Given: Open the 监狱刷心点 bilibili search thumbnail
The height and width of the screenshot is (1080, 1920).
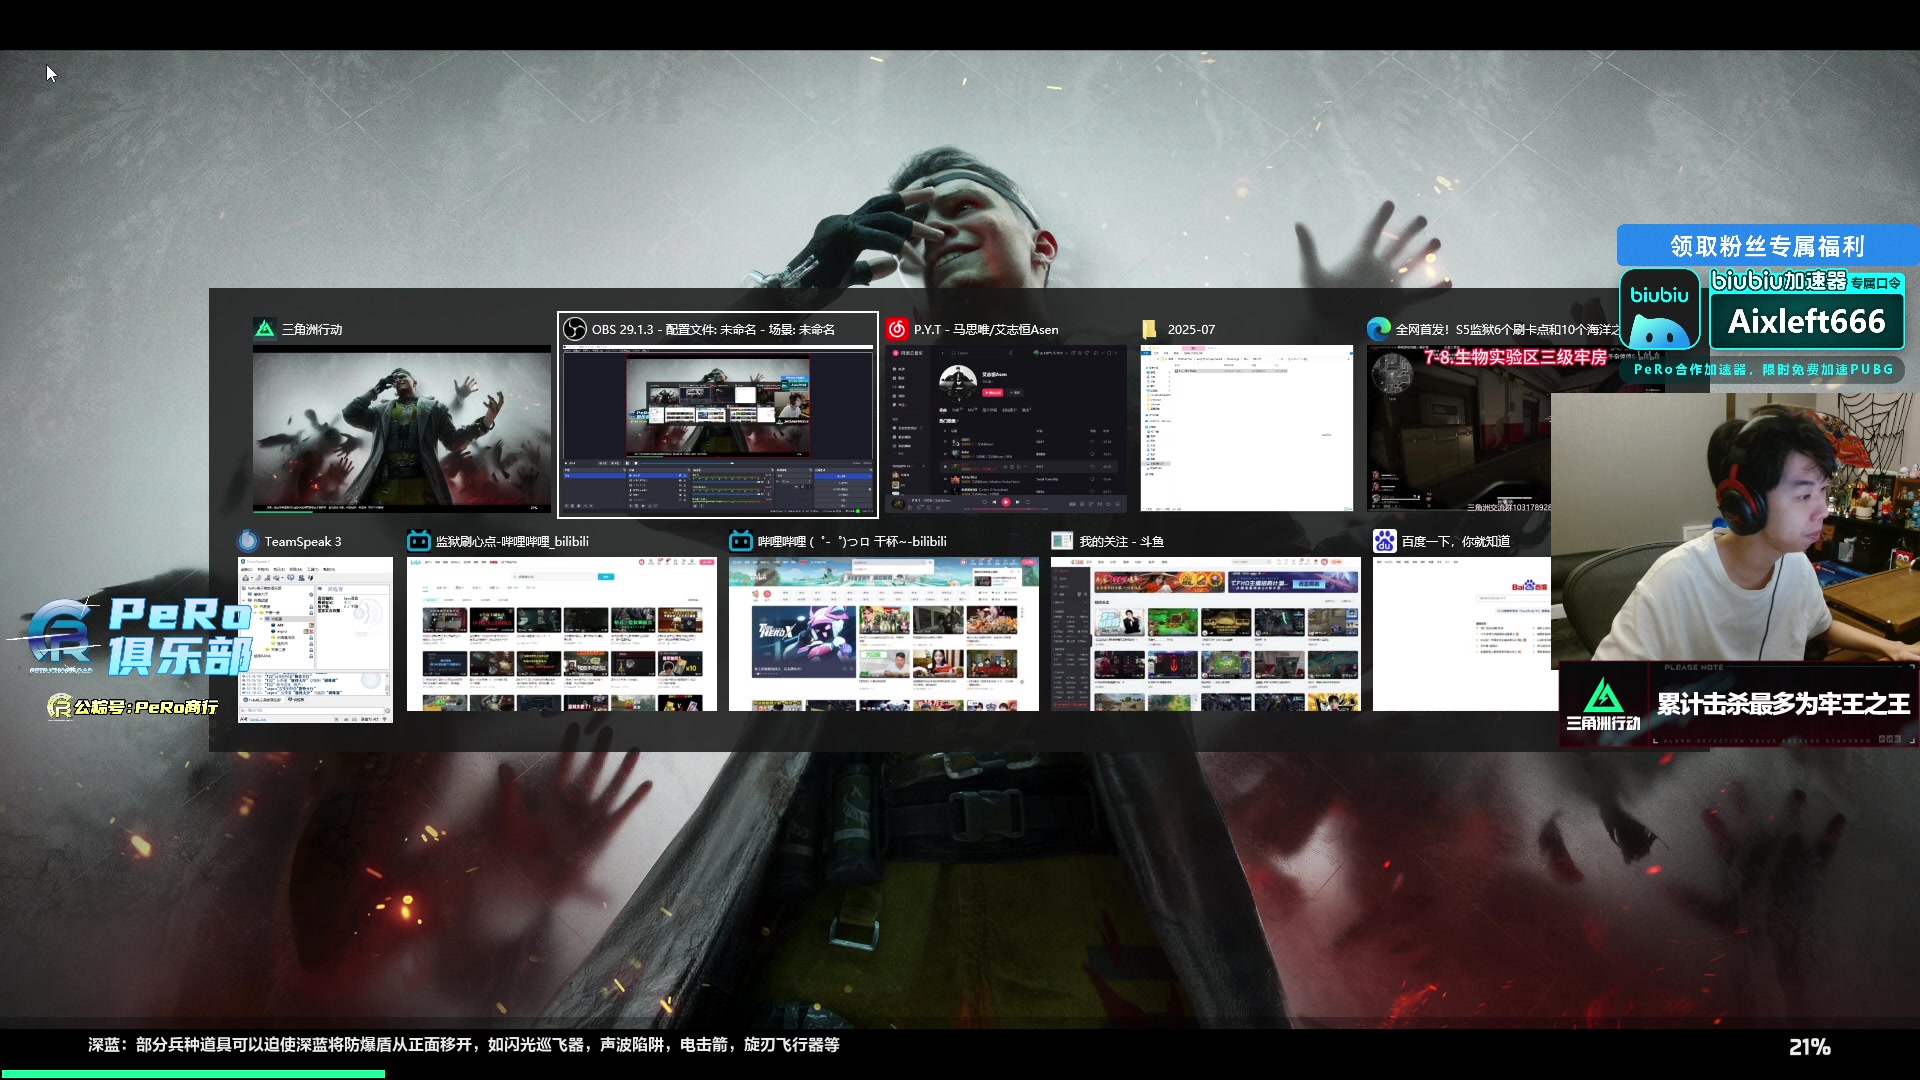Looking at the screenshot, I should click(x=562, y=635).
